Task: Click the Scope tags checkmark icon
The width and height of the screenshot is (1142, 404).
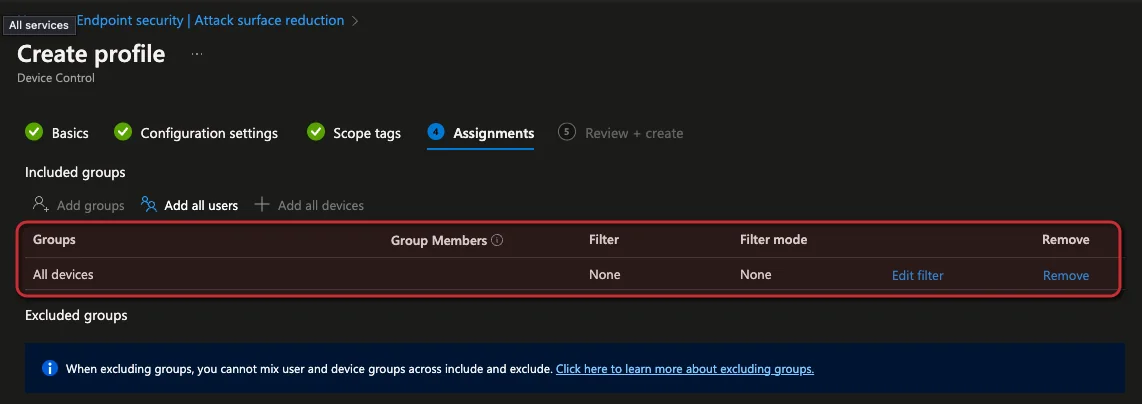Action: coord(315,132)
